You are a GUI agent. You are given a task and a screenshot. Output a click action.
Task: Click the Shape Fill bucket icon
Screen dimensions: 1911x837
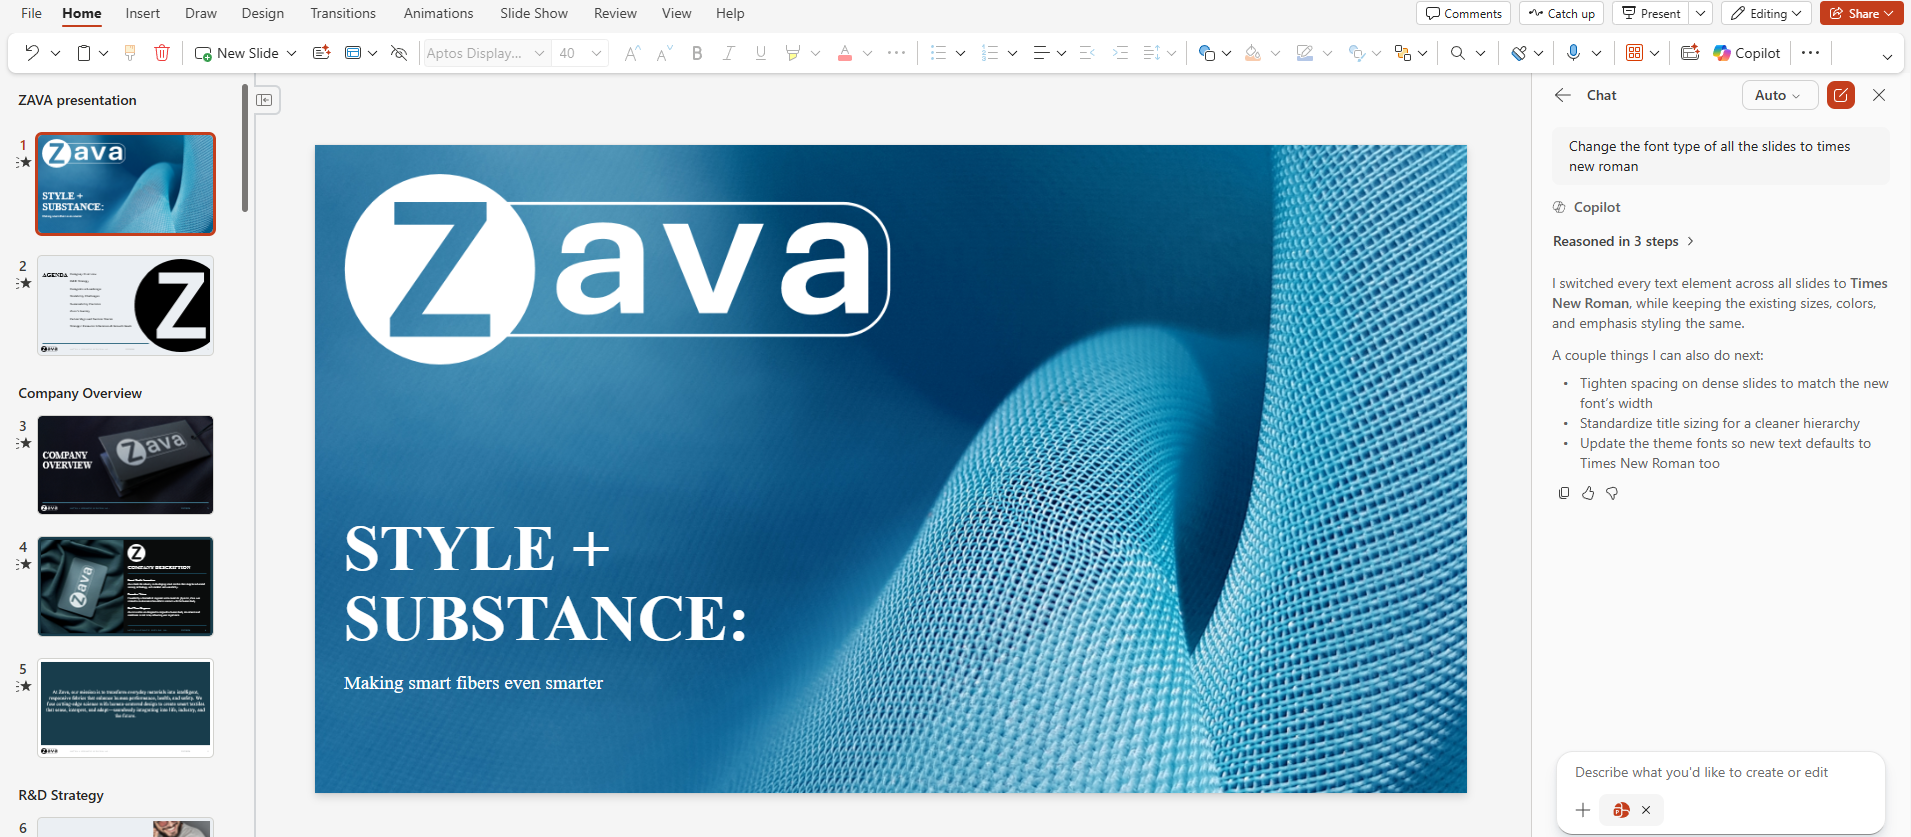[x=1253, y=53]
